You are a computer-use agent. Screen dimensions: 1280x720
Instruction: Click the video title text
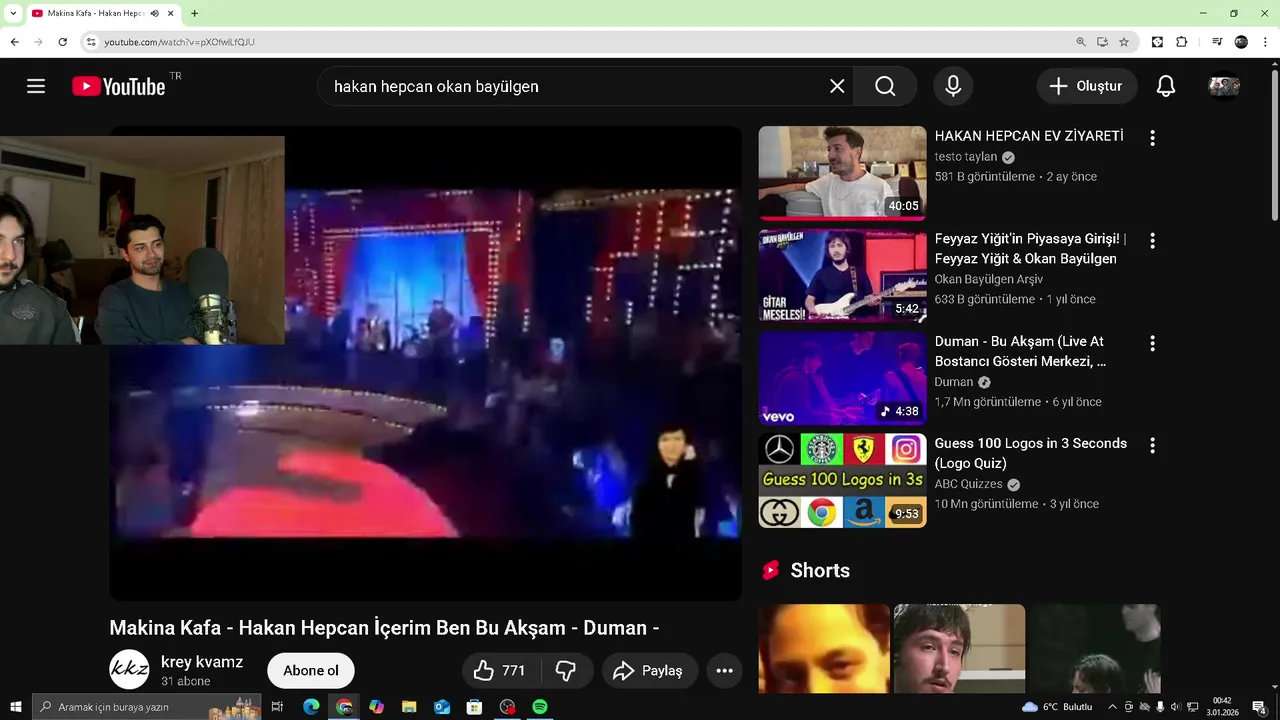[x=384, y=628]
